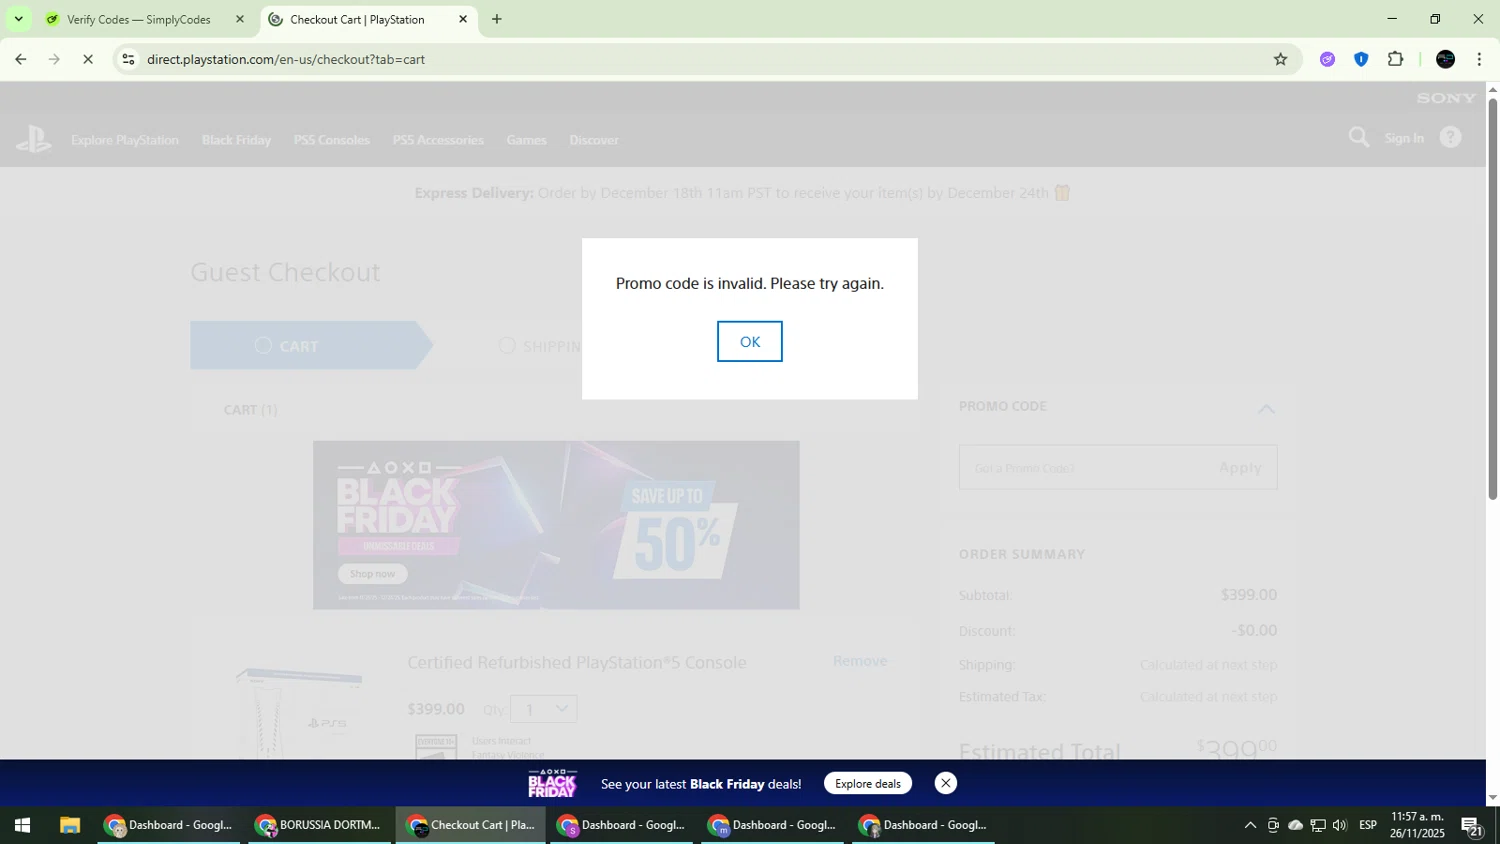Collapse the Promo Code section chevron

tap(1266, 408)
